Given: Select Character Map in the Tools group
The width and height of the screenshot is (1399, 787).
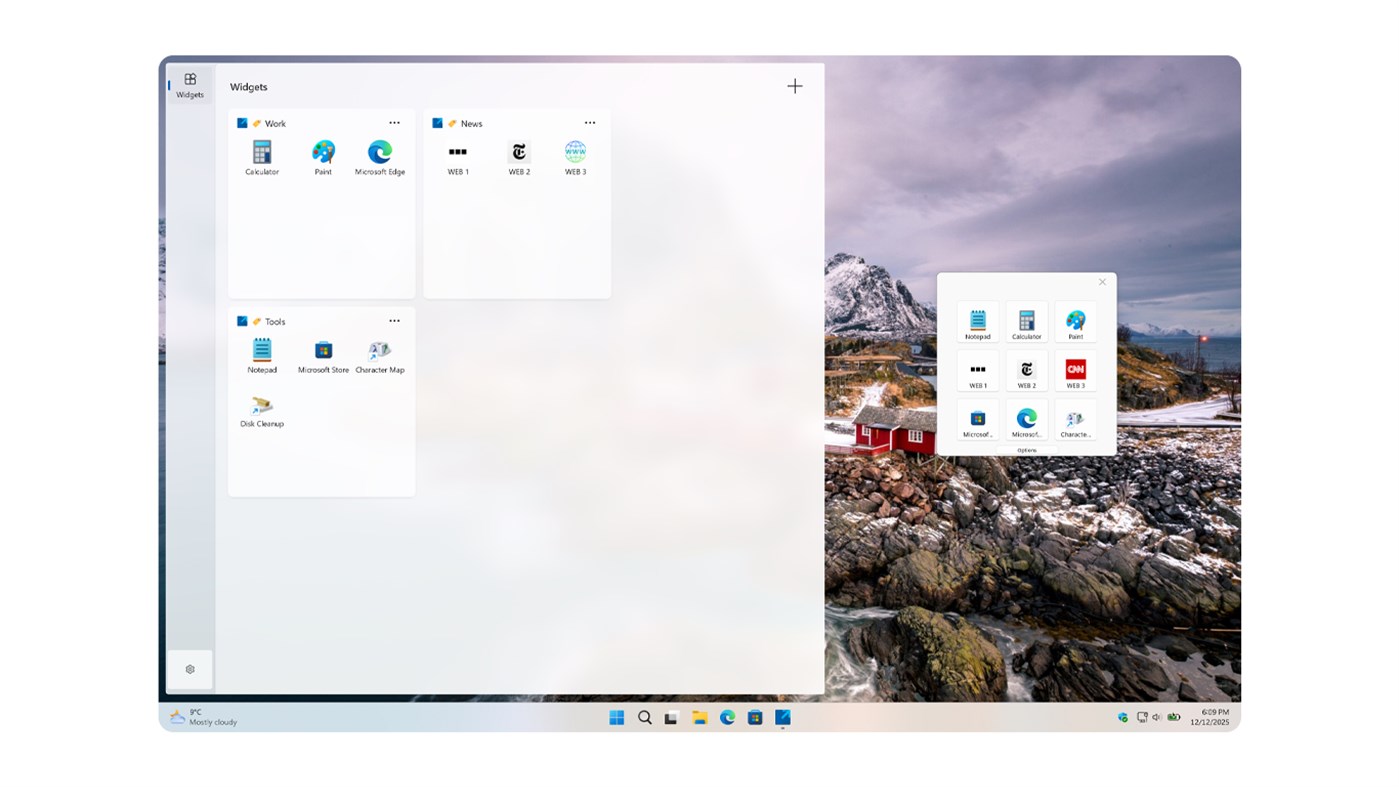Looking at the screenshot, I should tap(379, 350).
